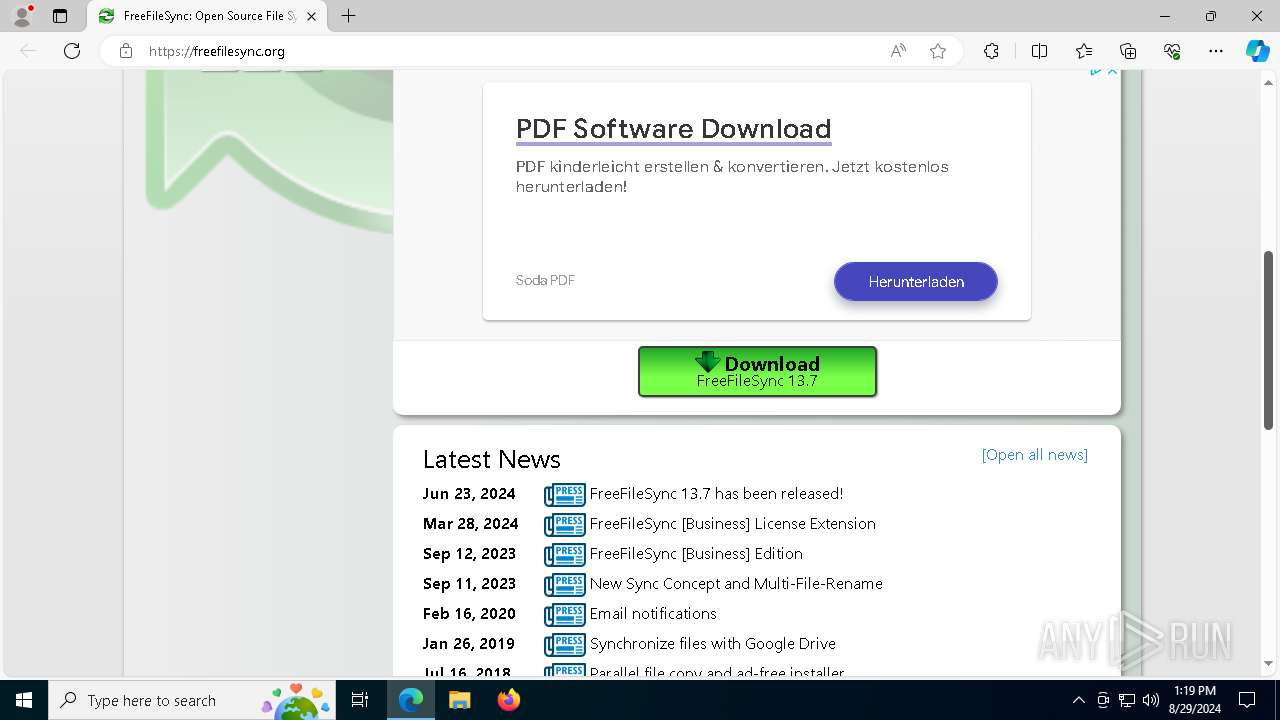Open Email notifications news item
This screenshot has width=1280, height=720.
[653, 614]
